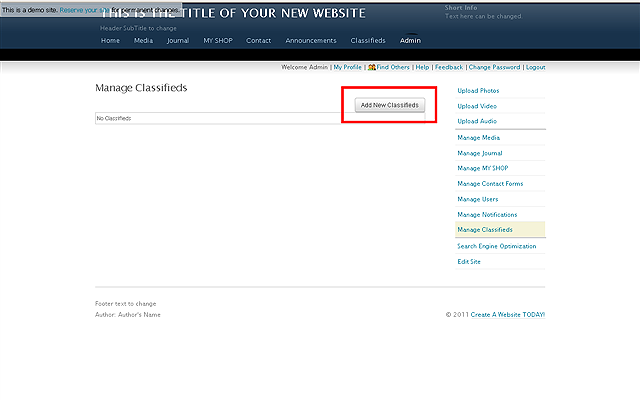Follow the Create A Website TODAY! footer link
The width and height of the screenshot is (640, 400).
pos(508,314)
